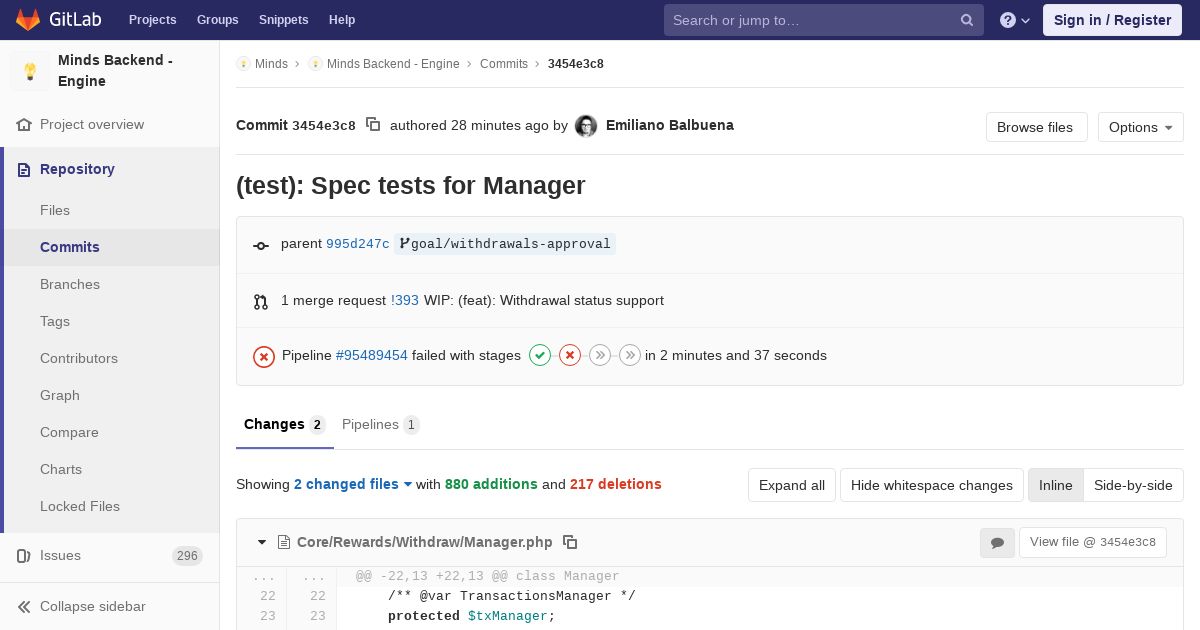Open the Groups menu in the navbar
The width and height of the screenshot is (1200, 630).
click(x=218, y=20)
